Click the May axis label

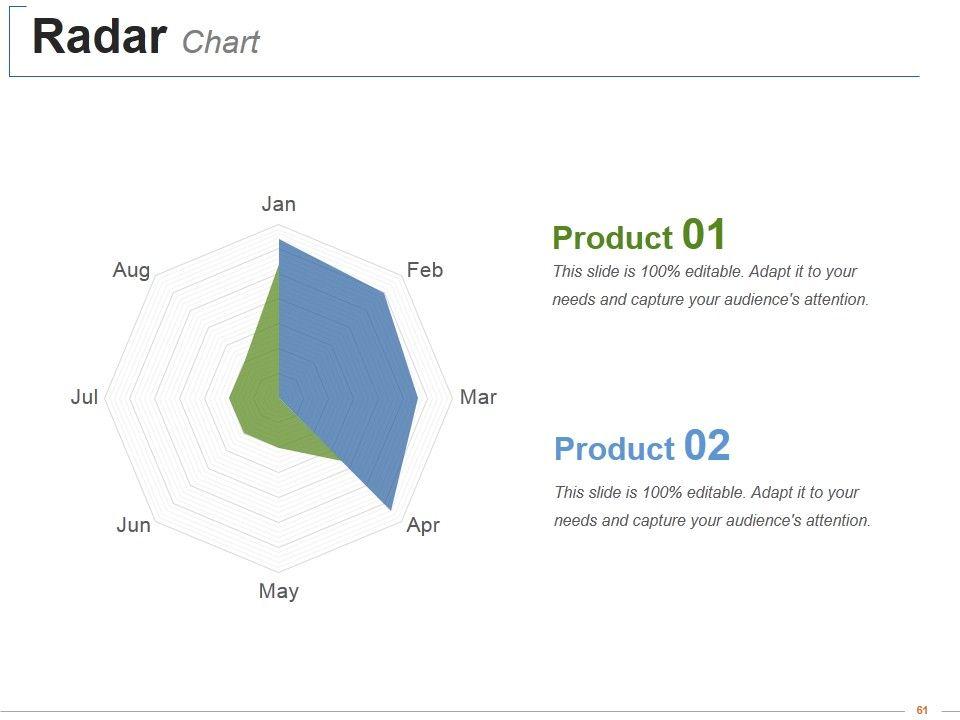(x=278, y=591)
